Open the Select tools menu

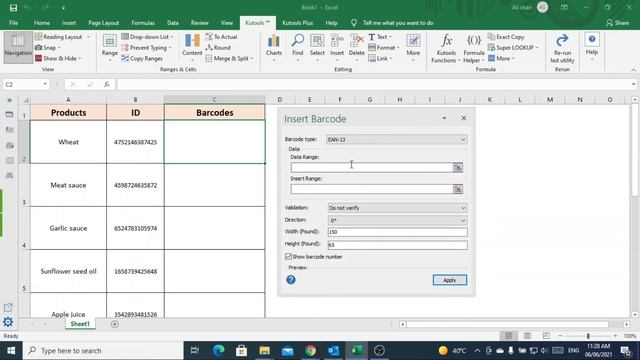coord(317,47)
